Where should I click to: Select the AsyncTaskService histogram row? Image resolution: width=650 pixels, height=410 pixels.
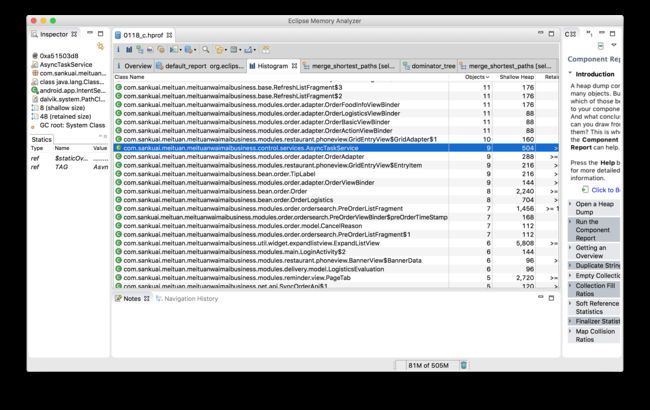[x=336, y=148]
